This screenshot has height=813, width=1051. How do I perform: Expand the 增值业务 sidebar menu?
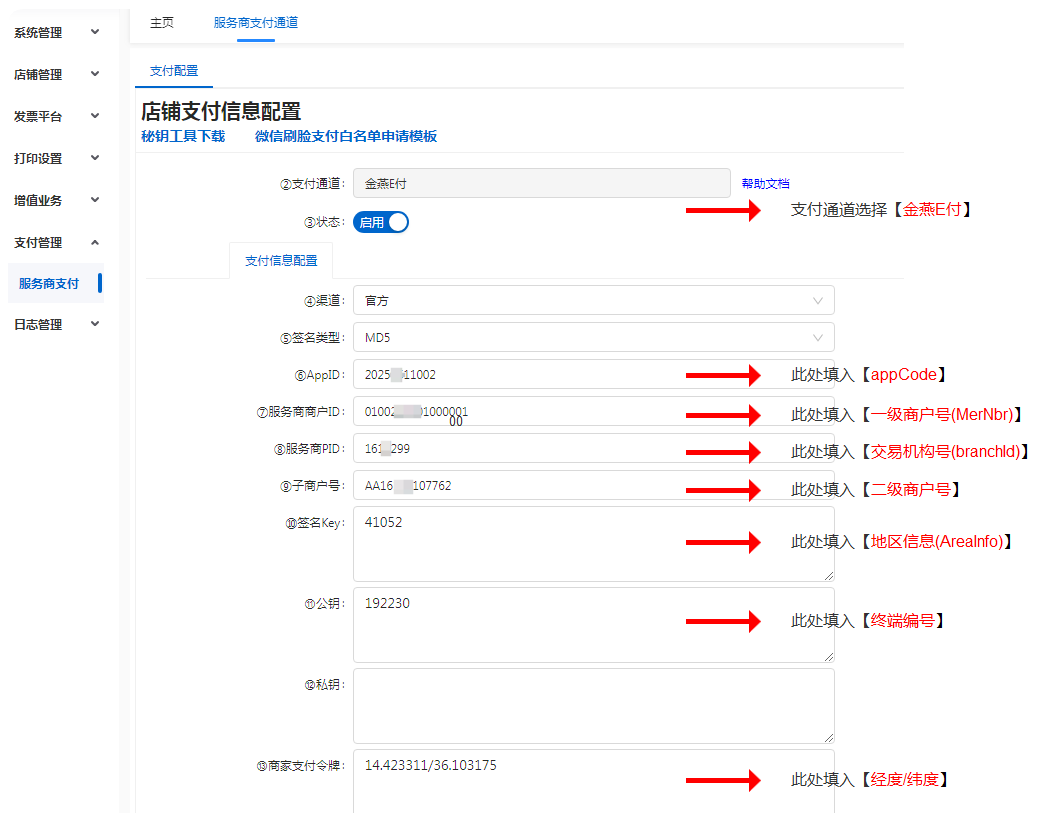(x=56, y=201)
